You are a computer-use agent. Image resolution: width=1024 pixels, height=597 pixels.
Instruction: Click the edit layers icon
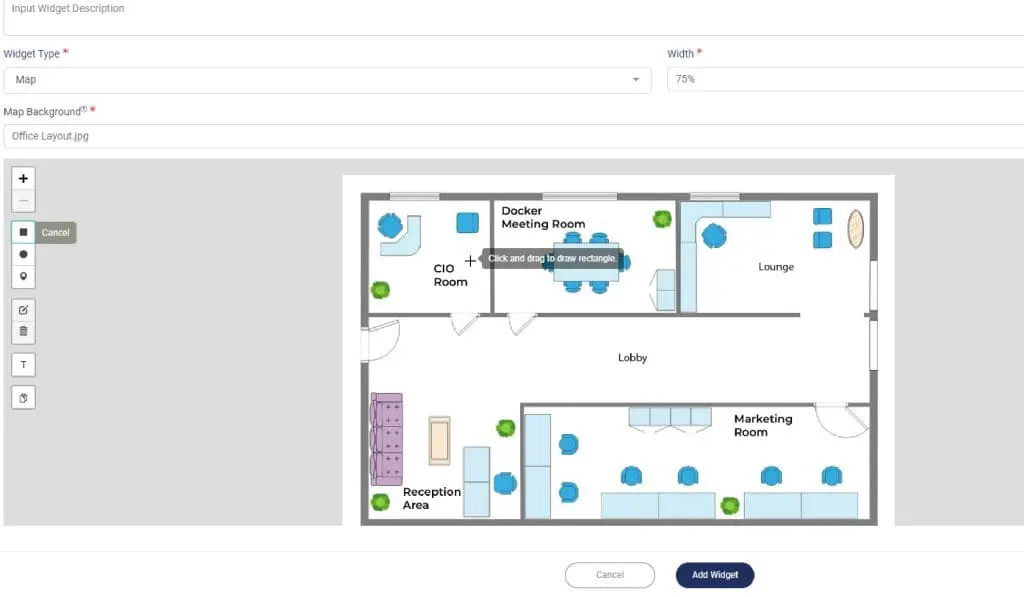point(23,309)
